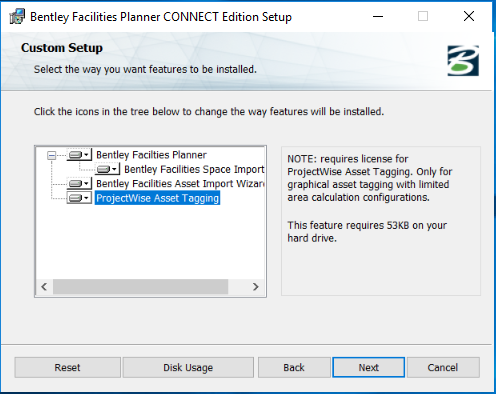The height and width of the screenshot is (394, 496).
Task: Collapse the Bentley Facilties Planner tree node
Action: (x=51, y=155)
